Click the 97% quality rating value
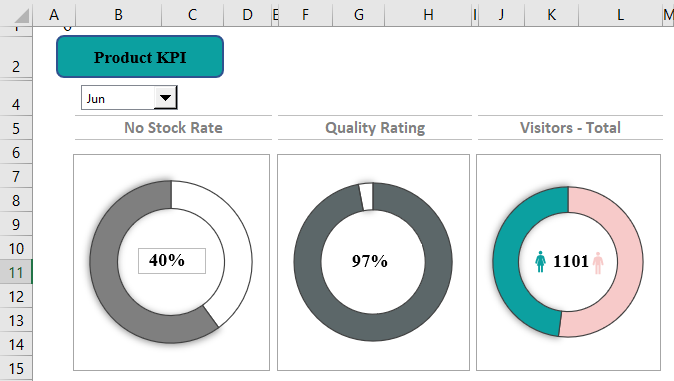This screenshot has width=674, height=381. click(369, 261)
